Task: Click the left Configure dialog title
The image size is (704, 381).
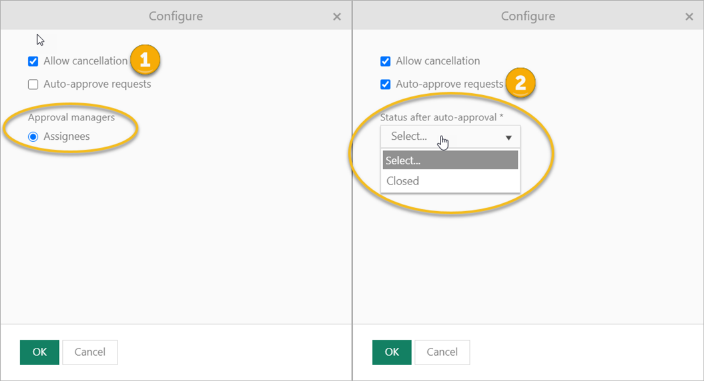Action: tap(176, 16)
